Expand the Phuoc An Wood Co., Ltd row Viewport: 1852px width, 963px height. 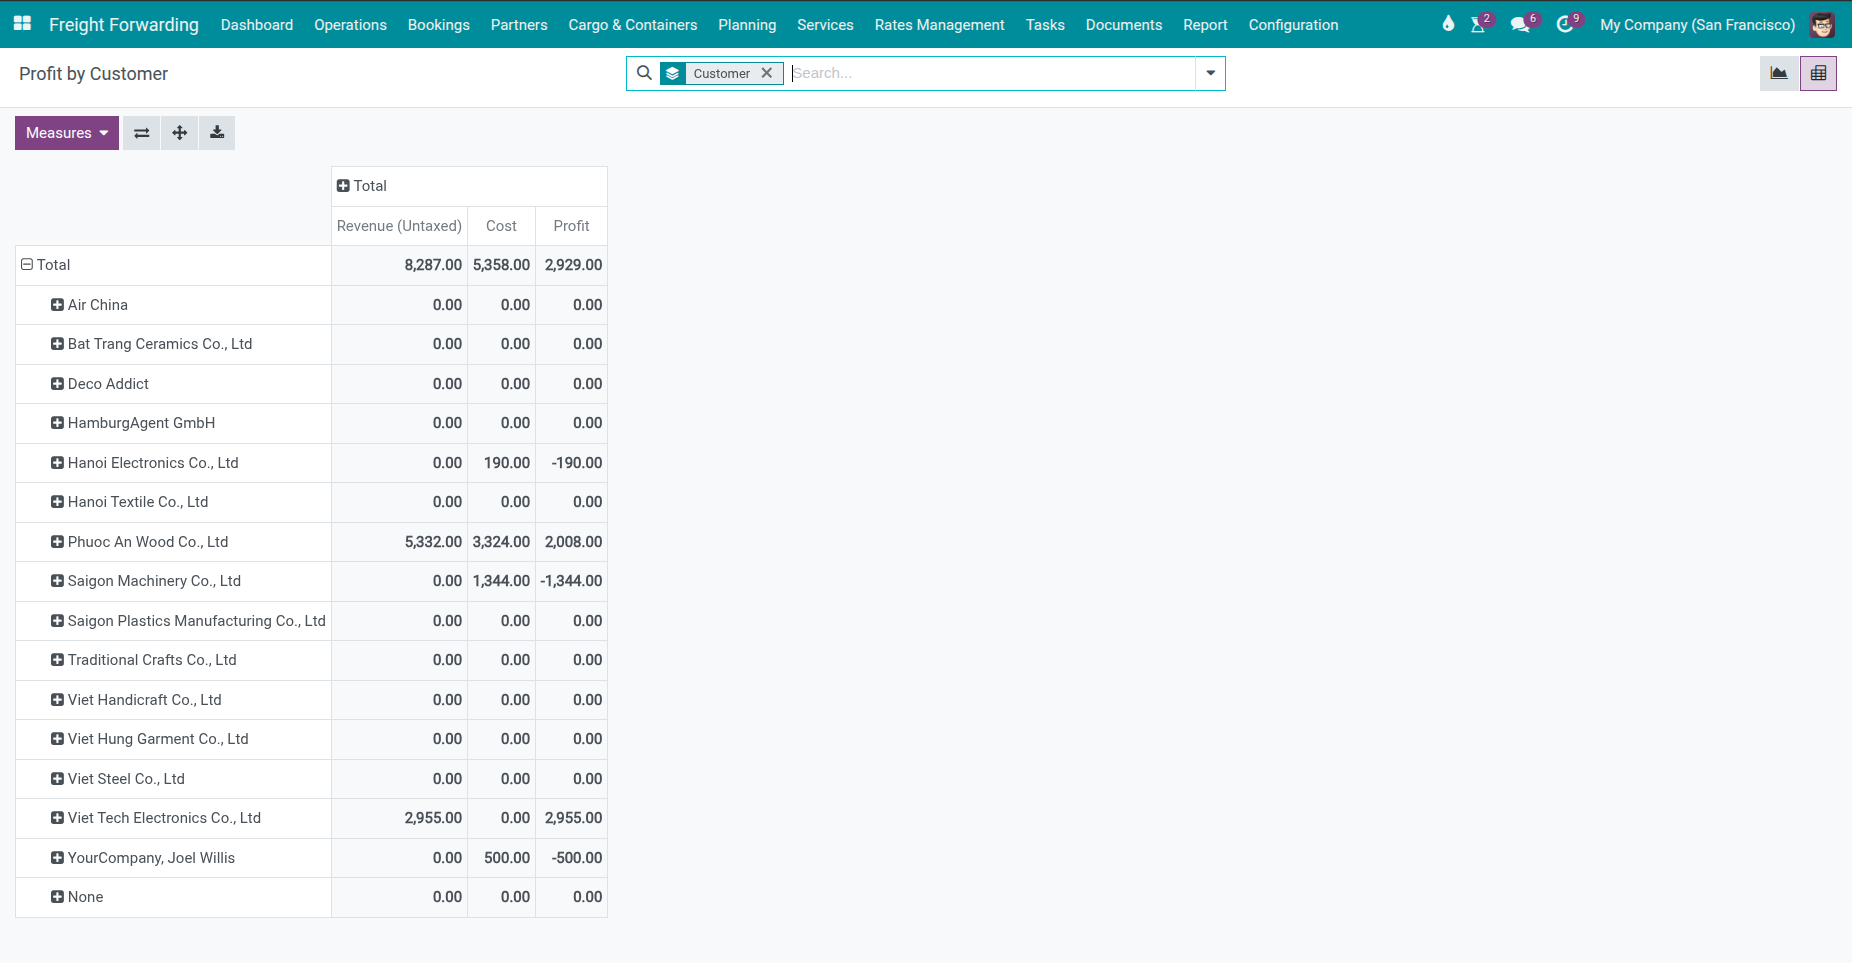click(57, 541)
